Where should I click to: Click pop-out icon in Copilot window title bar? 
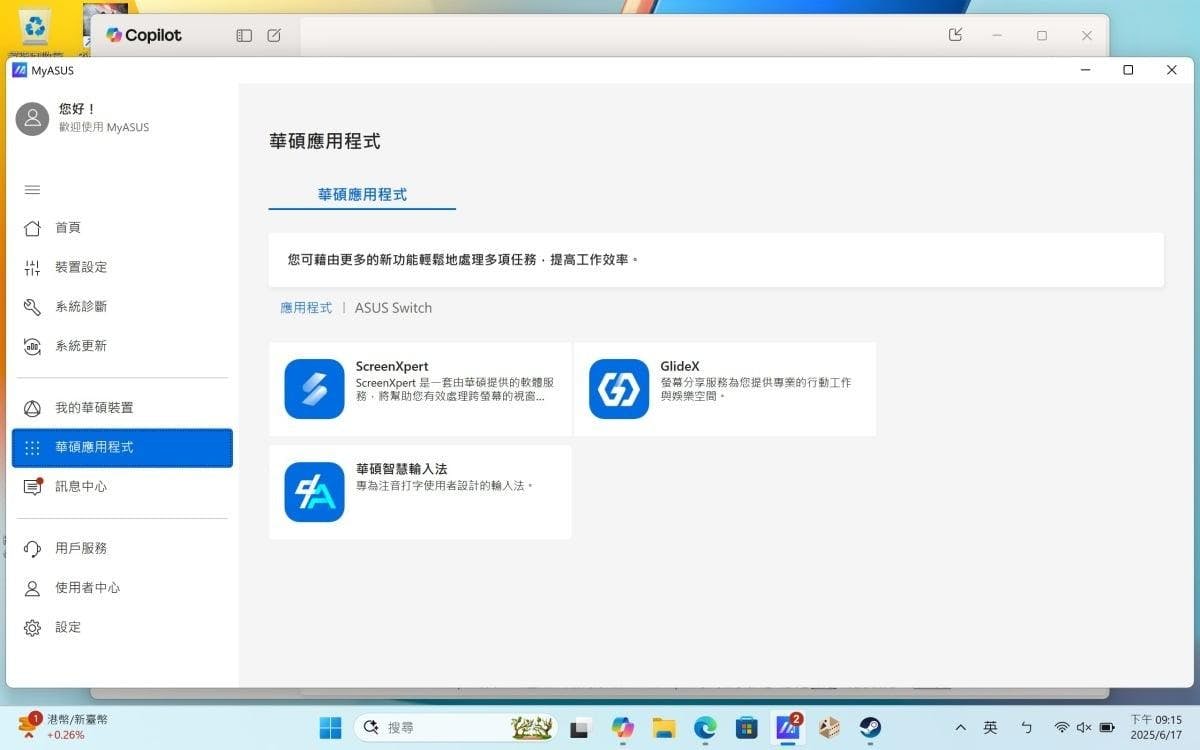pos(955,35)
